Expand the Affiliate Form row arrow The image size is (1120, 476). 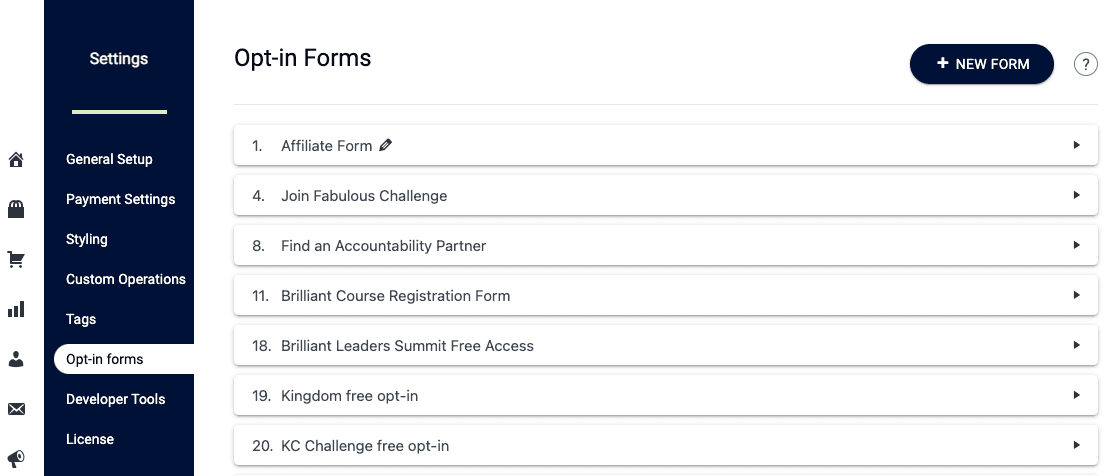pyautogui.click(x=1076, y=145)
